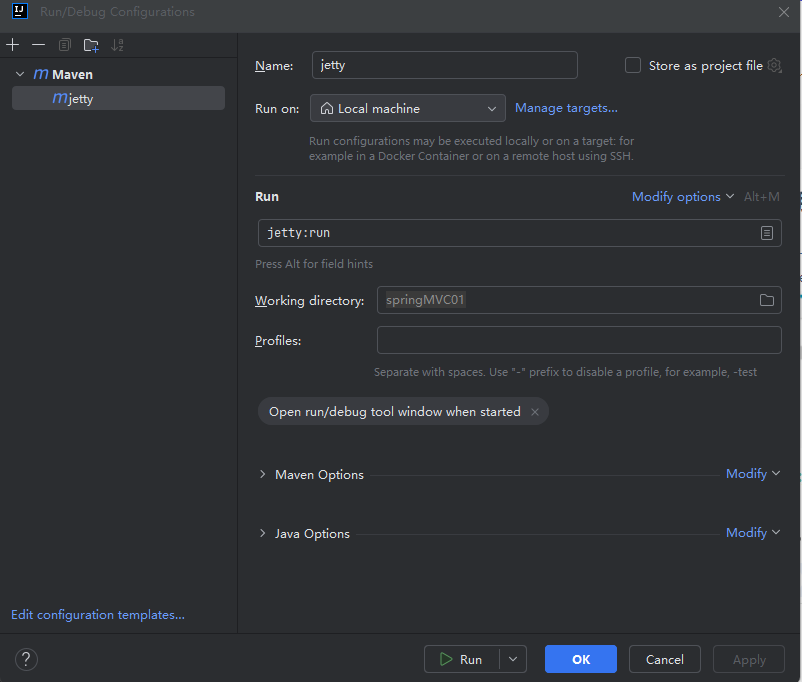The width and height of the screenshot is (802, 682).
Task: Enable Store as project file checkbox
Action: click(x=633, y=65)
